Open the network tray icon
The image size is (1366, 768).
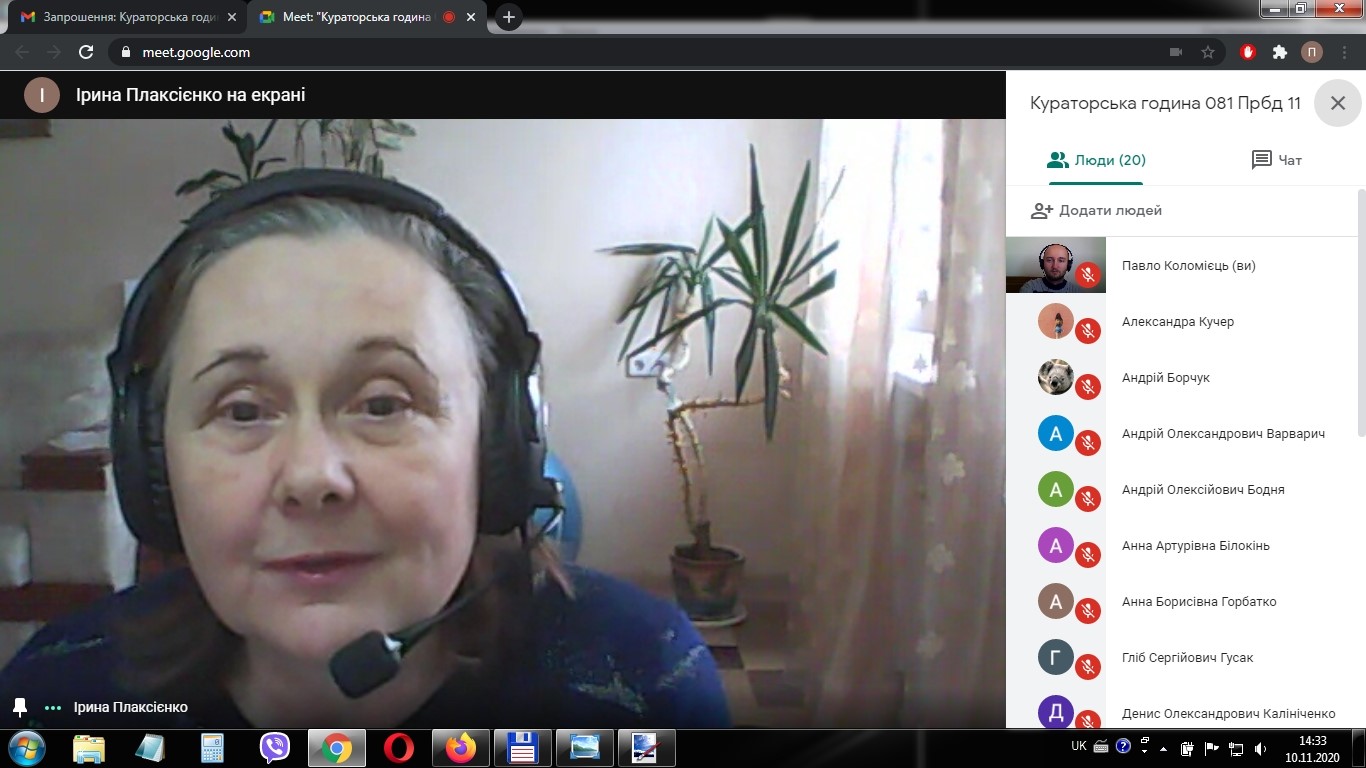[1237, 747]
